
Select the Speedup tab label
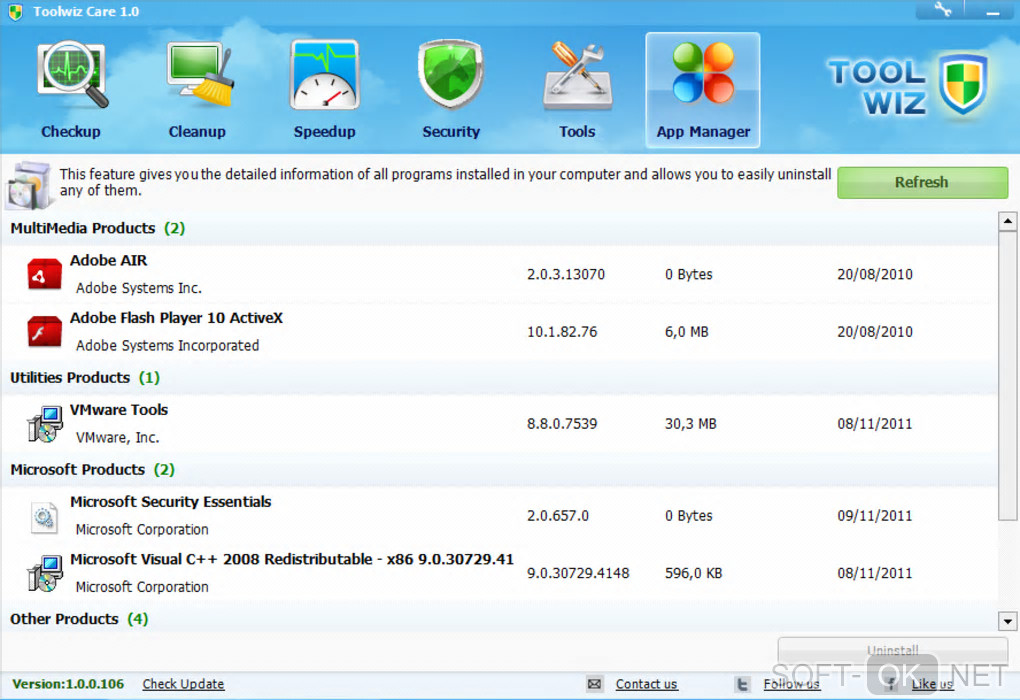tap(325, 131)
